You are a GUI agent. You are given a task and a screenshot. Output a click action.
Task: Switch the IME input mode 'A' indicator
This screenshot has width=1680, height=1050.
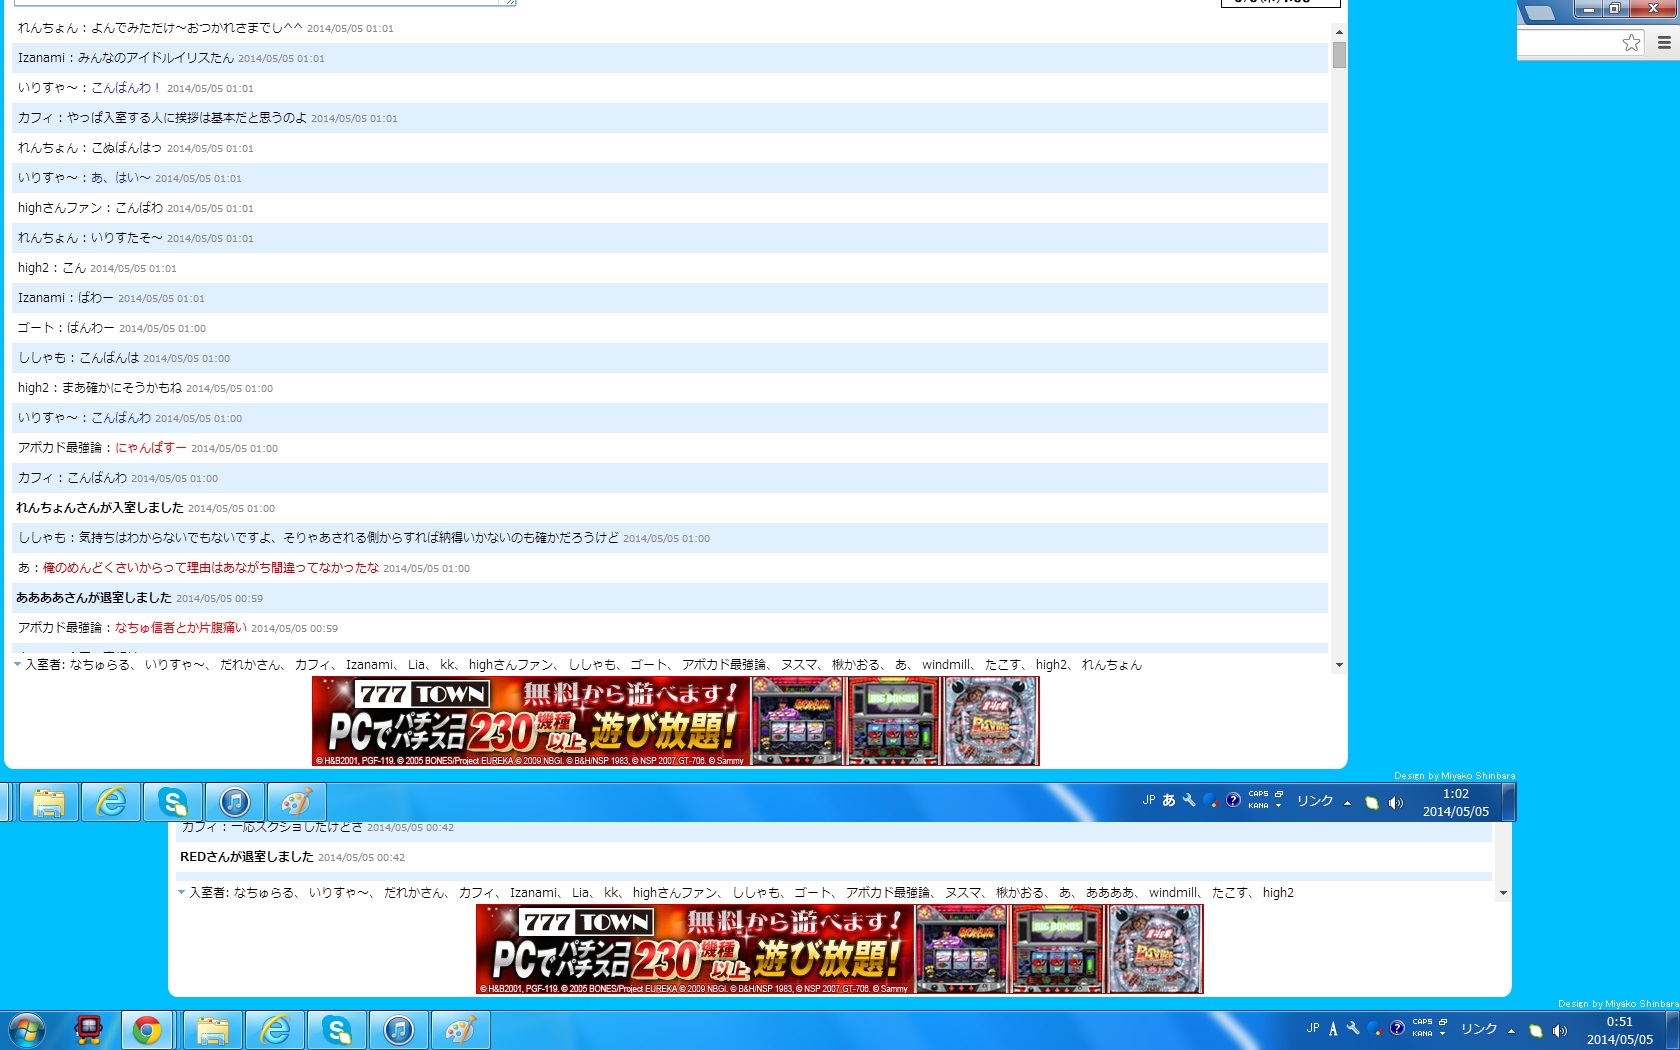pos(1333,1029)
